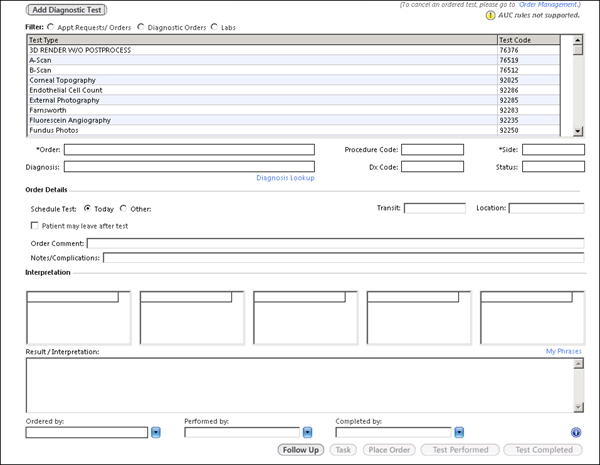This screenshot has height=465, width=600.
Task: Open the Completed by dropdown arrow
Action: 459,432
